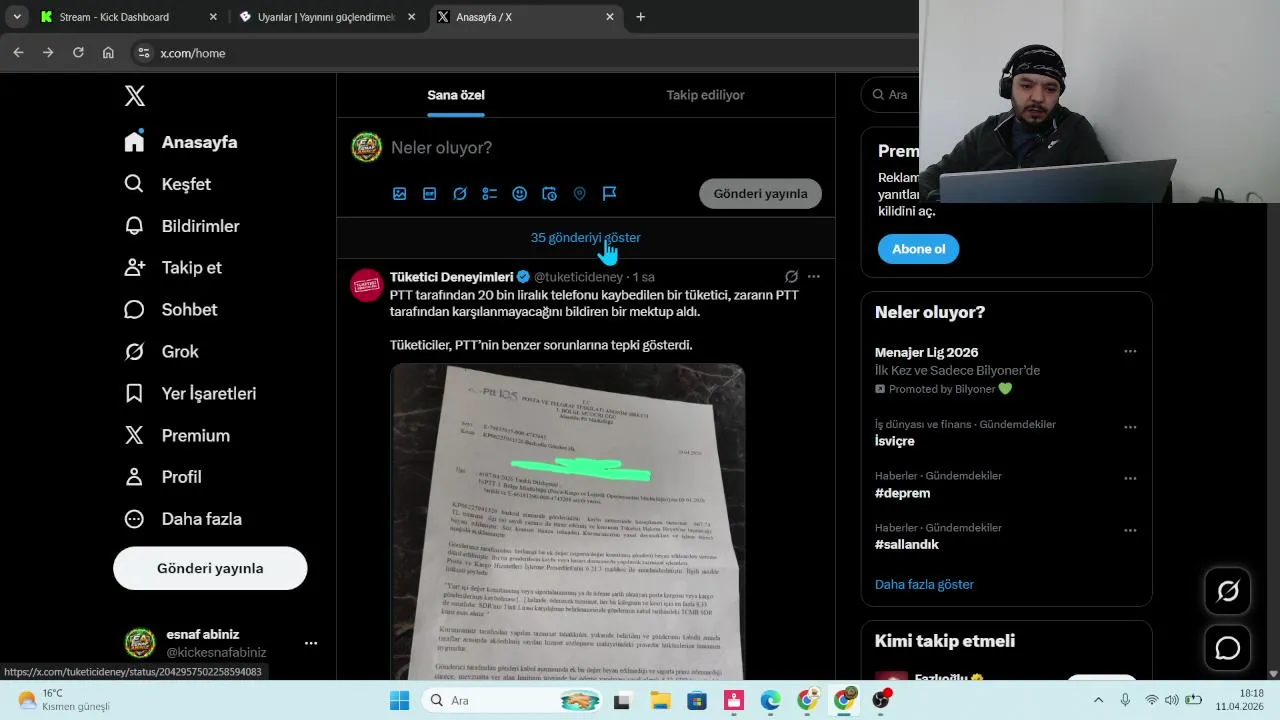
Task: Click Tüketici Deneyimleri account name
Action: [x=451, y=277]
